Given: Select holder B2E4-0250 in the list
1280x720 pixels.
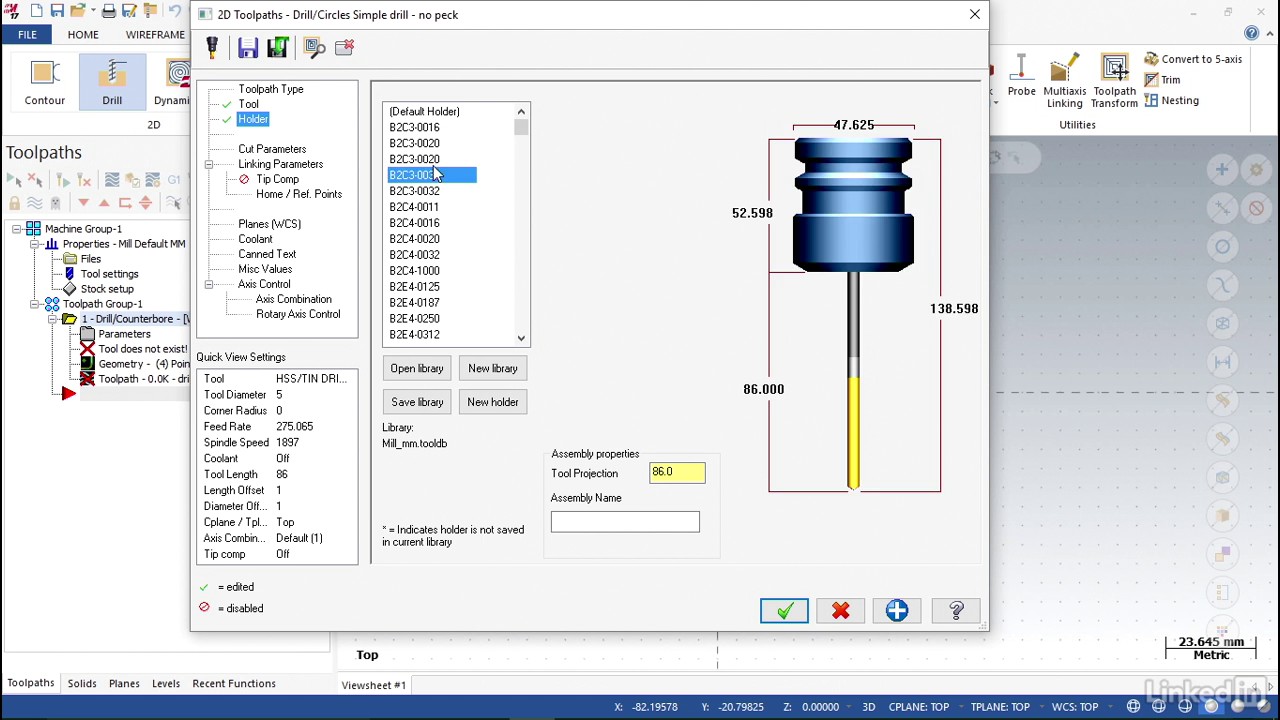Looking at the screenshot, I should pyautogui.click(x=414, y=319).
